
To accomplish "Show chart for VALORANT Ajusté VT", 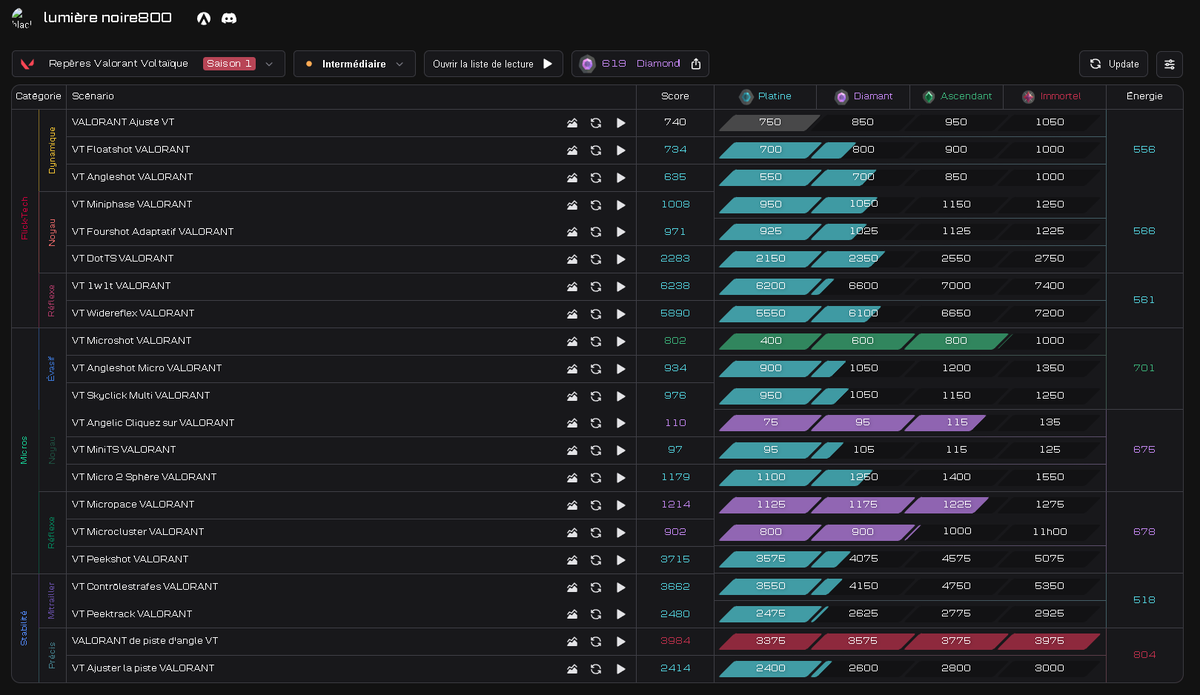I will click(x=572, y=123).
